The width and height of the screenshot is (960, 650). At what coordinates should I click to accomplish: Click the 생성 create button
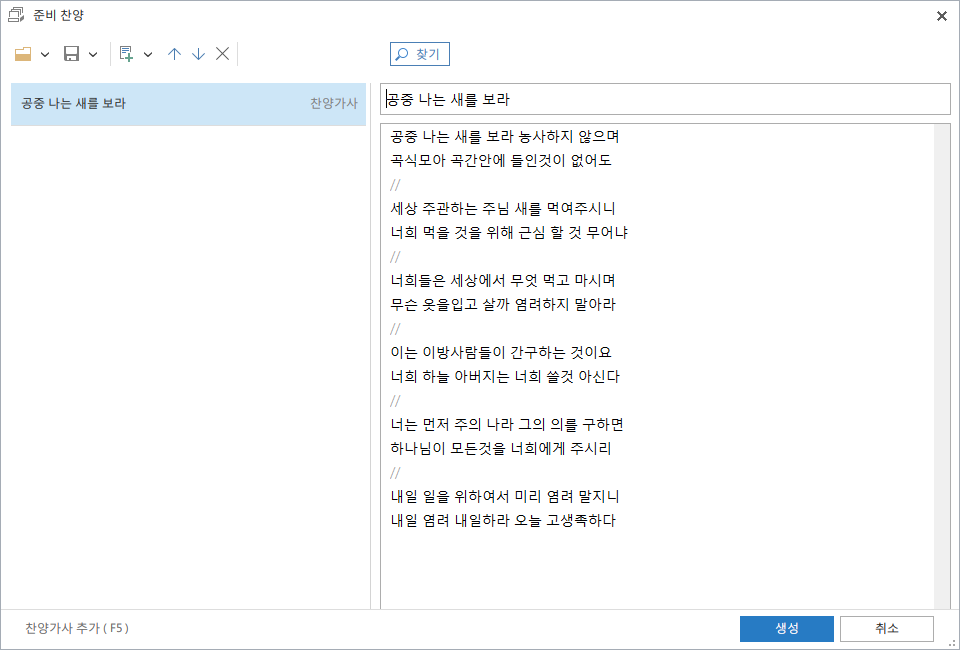[x=787, y=629]
